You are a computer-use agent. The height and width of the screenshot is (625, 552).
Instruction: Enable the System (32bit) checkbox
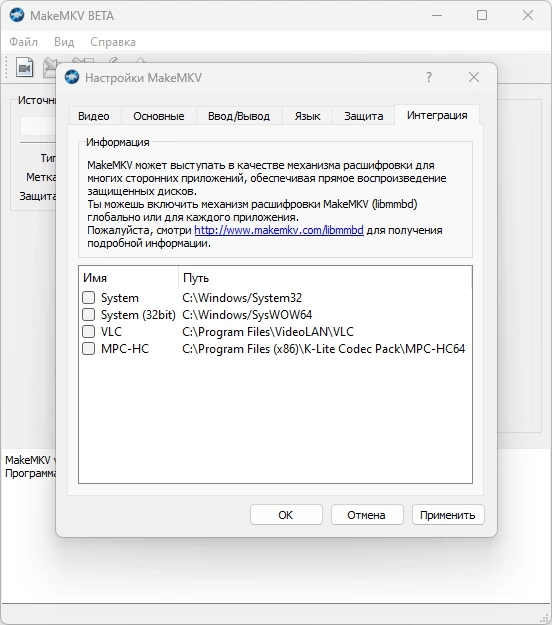(x=88, y=314)
